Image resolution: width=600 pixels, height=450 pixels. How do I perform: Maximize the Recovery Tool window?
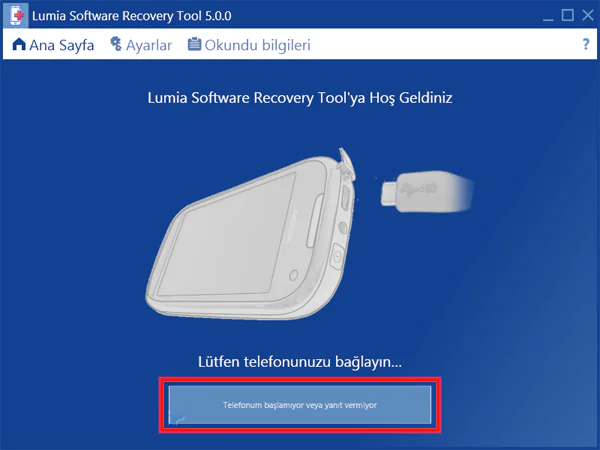(x=567, y=15)
